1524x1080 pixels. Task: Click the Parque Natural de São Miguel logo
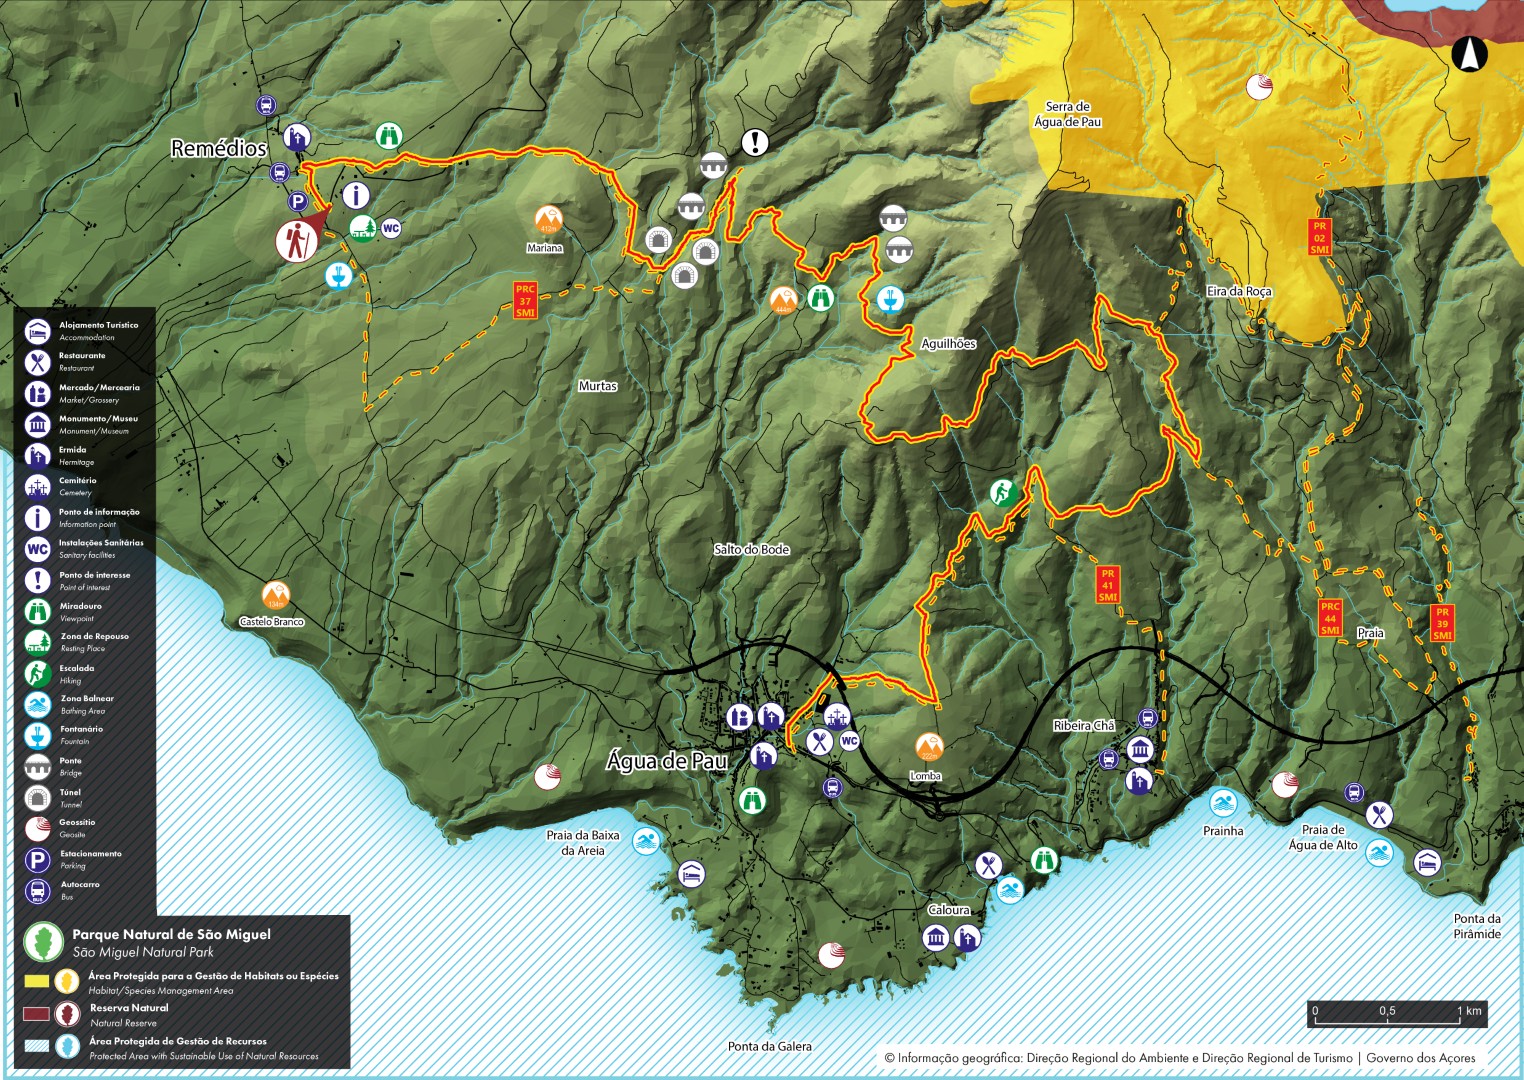coord(44,942)
